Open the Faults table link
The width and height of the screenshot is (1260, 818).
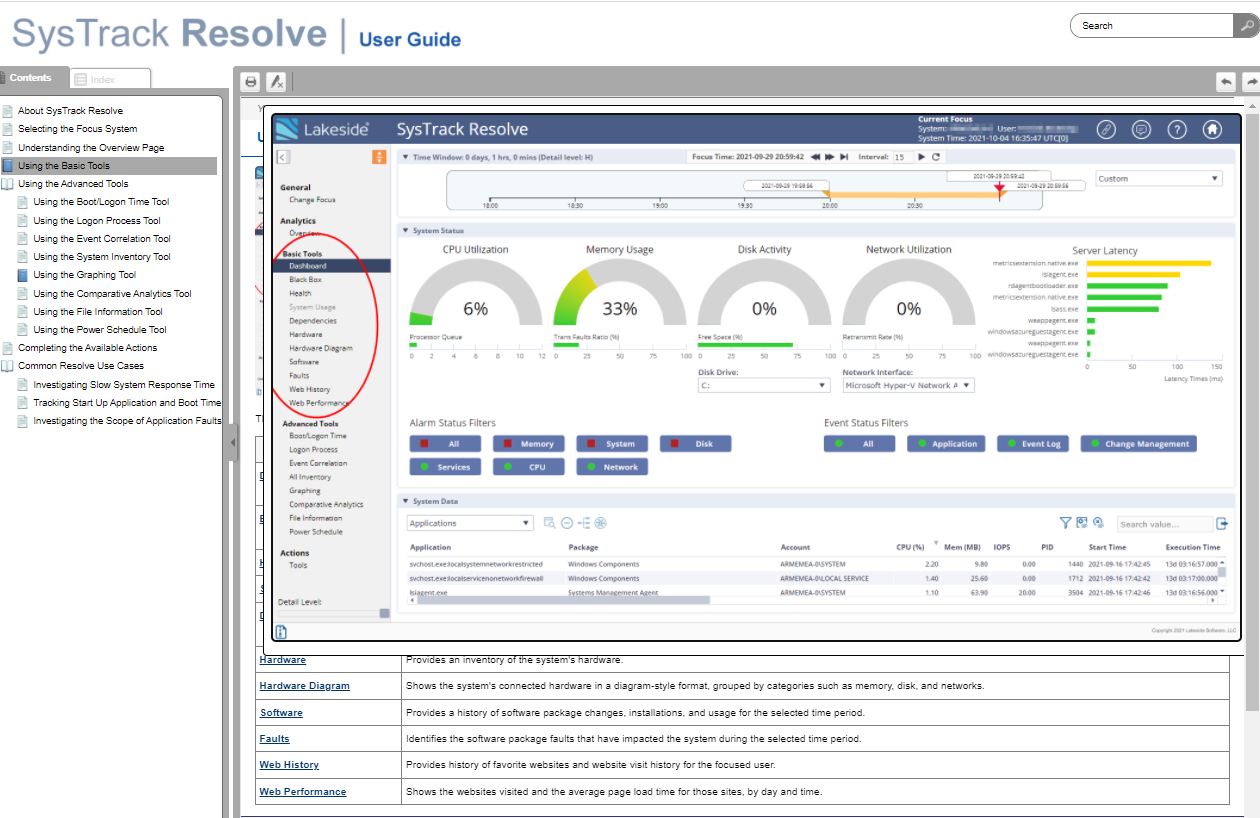[x=275, y=738]
